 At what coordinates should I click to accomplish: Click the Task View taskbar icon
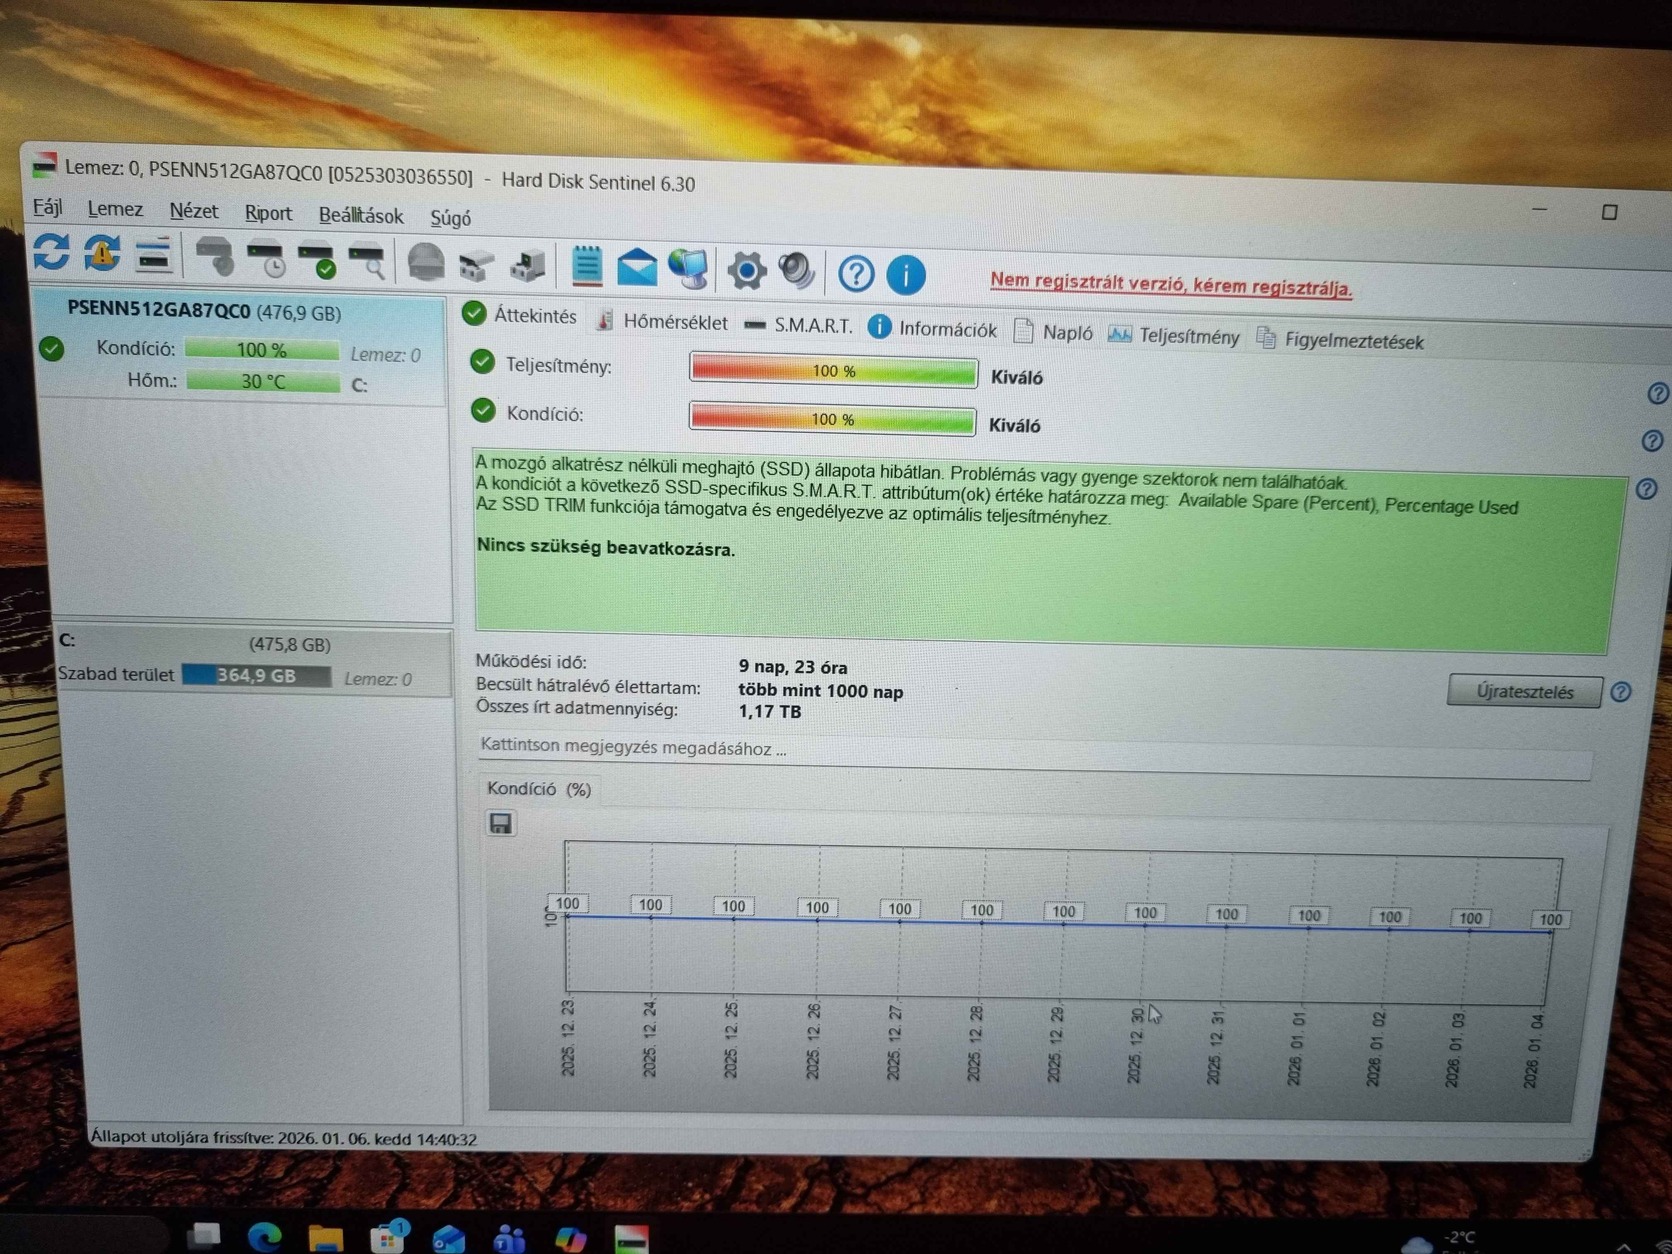[x=204, y=1236]
